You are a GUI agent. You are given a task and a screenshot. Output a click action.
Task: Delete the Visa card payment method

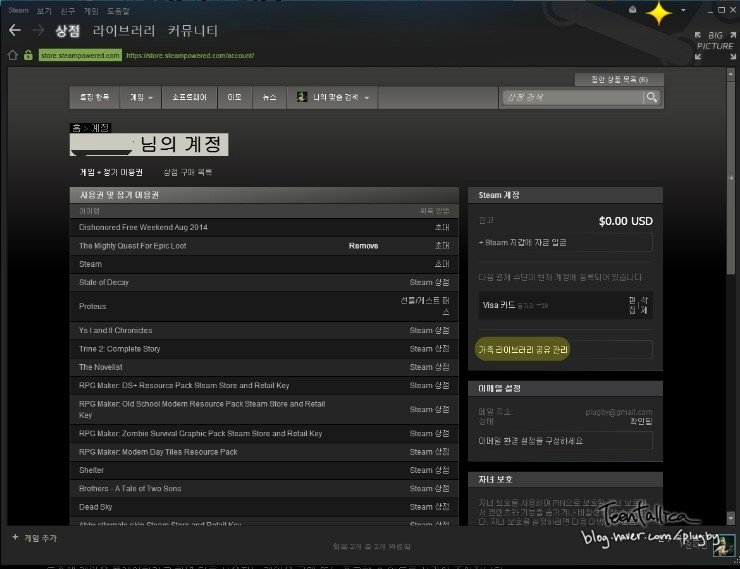[x=644, y=305]
